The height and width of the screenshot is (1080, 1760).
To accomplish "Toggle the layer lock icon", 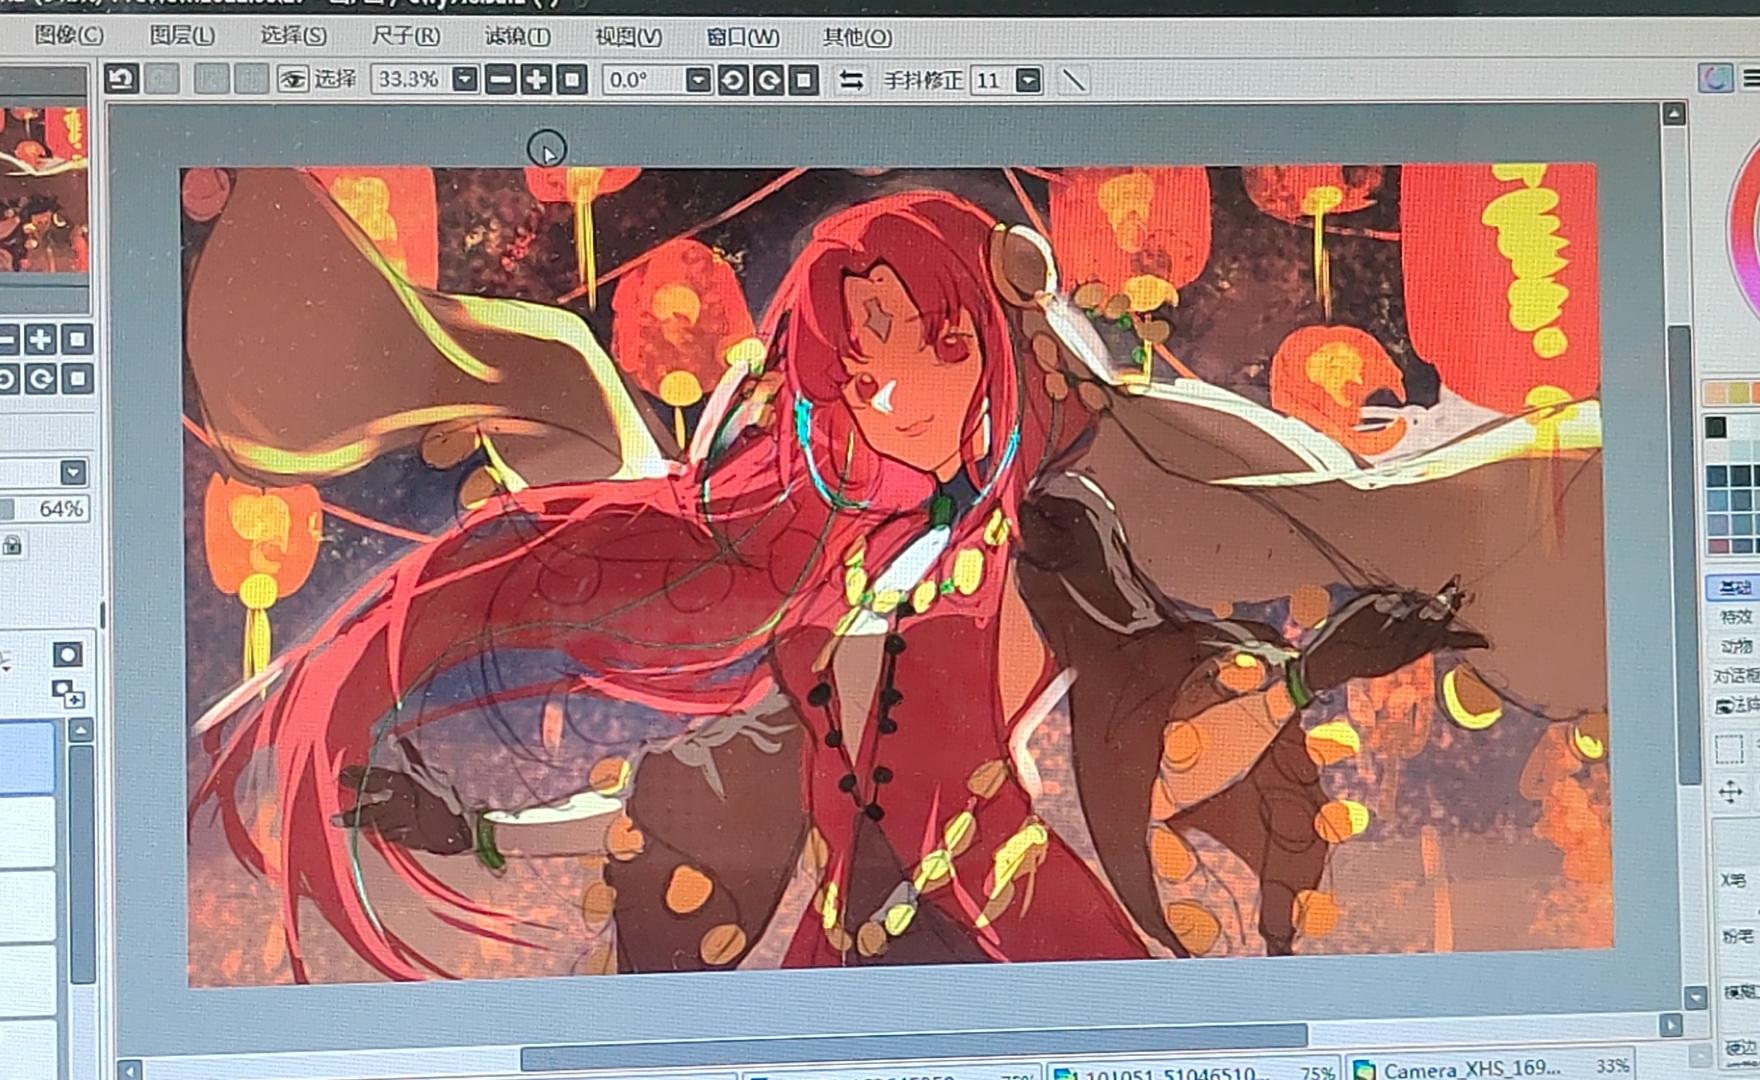I will click(x=12, y=545).
